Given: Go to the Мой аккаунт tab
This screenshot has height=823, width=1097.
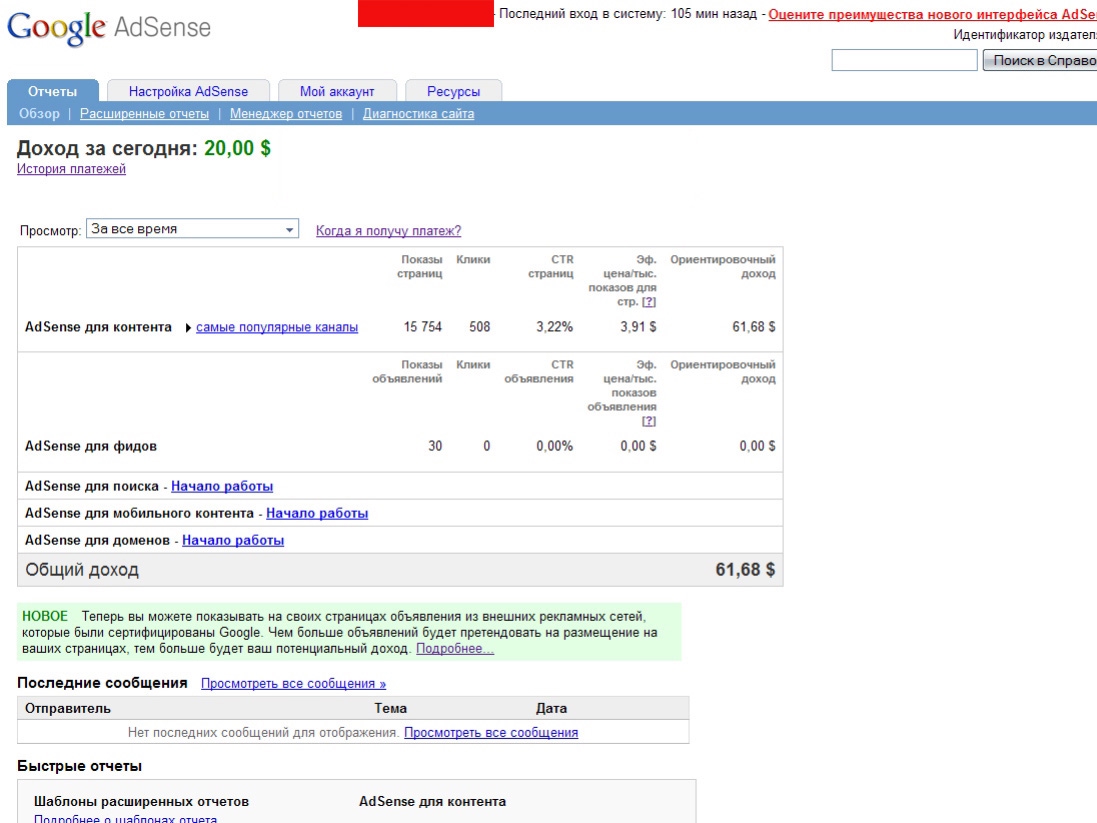Looking at the screenshot, I should (x=337, y=91).
